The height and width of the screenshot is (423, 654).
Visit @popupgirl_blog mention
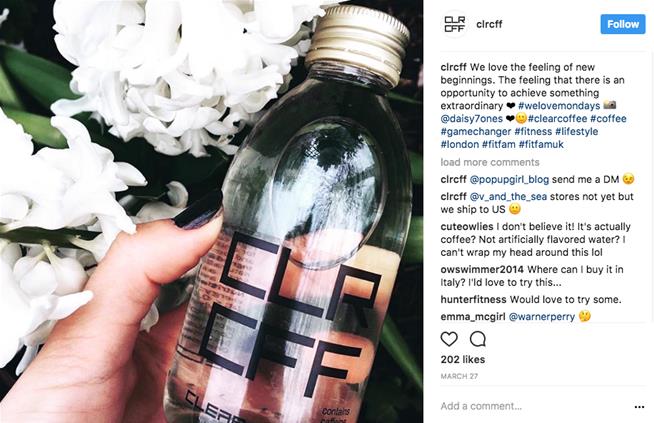click(509, 179)
